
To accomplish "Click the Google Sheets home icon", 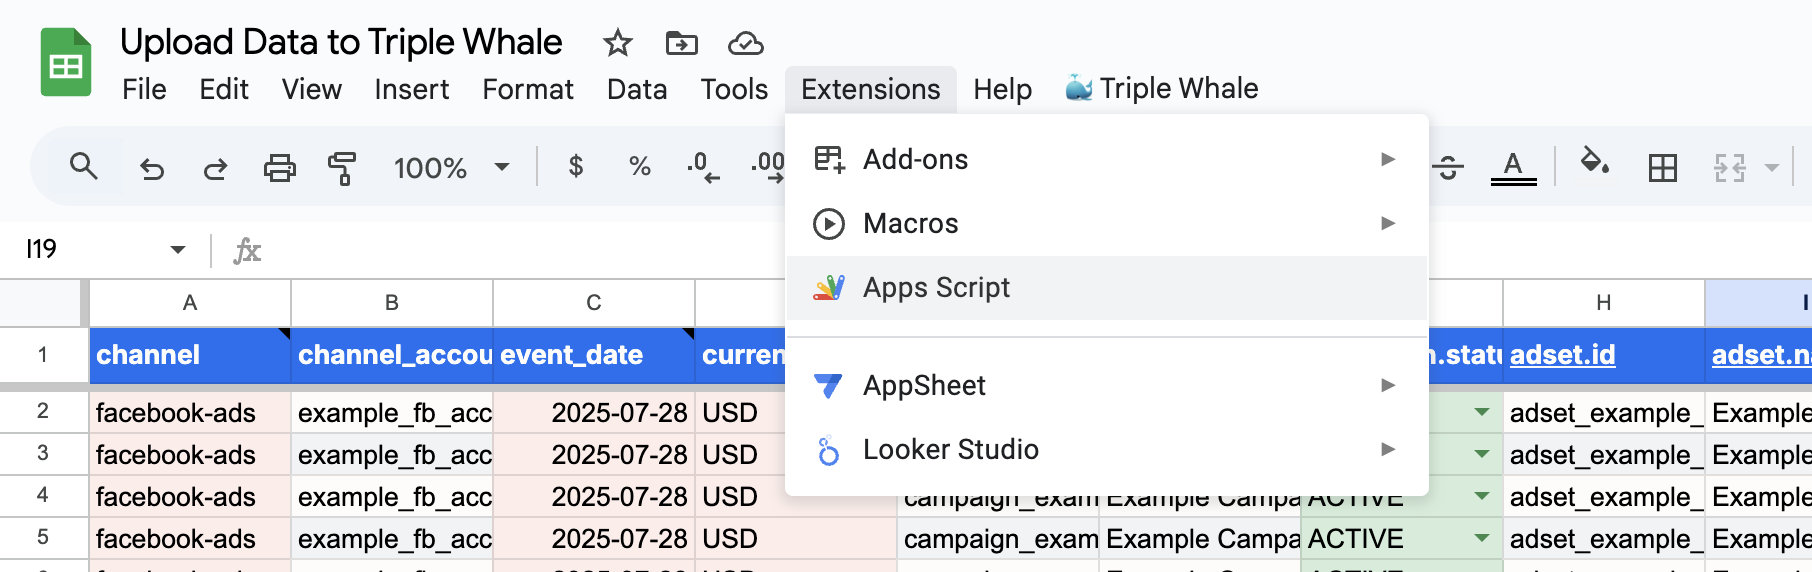I will tap(66, 63).
